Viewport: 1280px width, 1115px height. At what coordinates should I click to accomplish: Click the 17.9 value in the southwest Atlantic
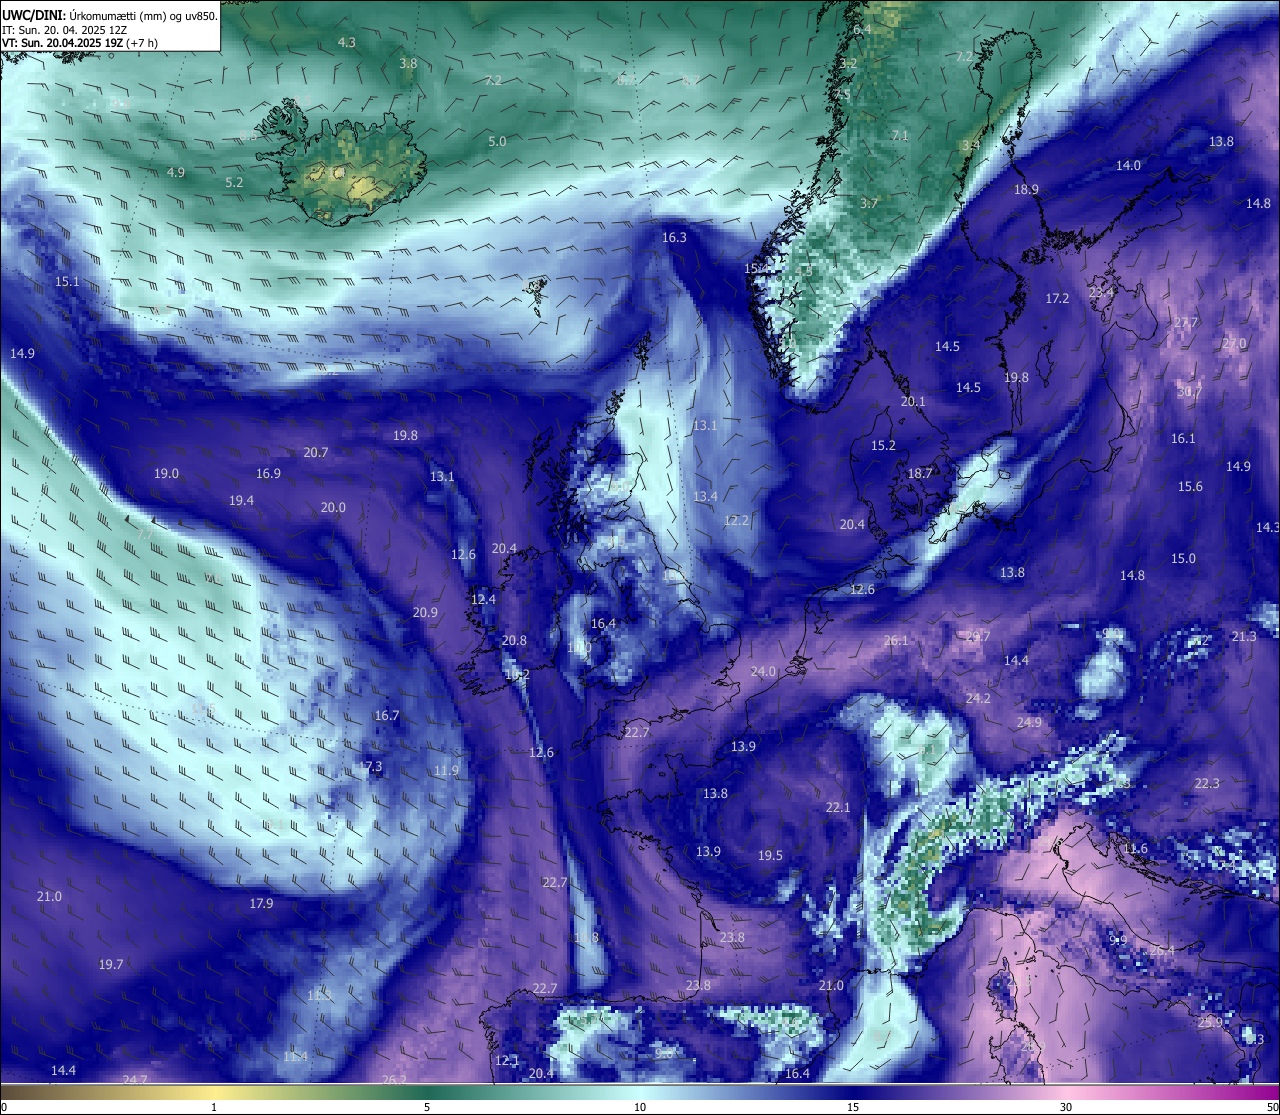coord(261,904)
